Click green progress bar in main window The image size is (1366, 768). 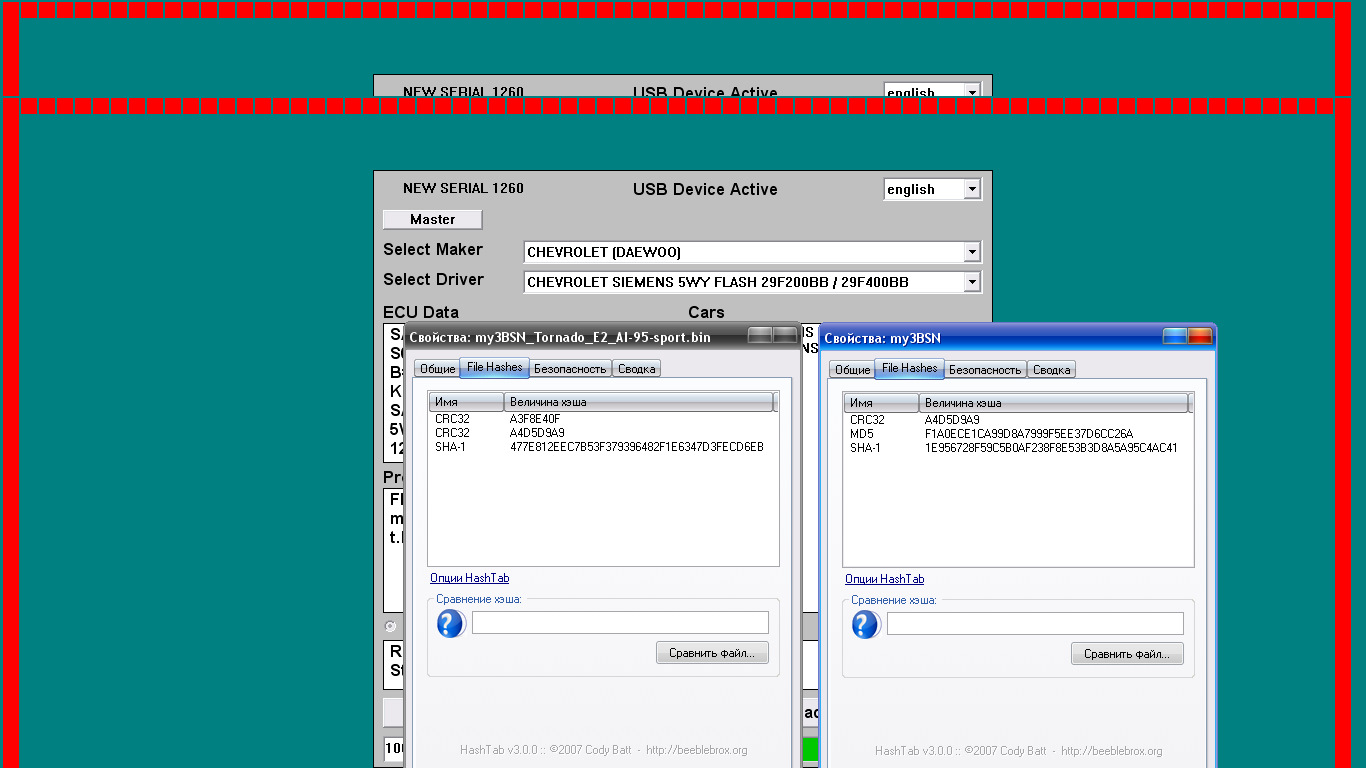pos(810,749)
